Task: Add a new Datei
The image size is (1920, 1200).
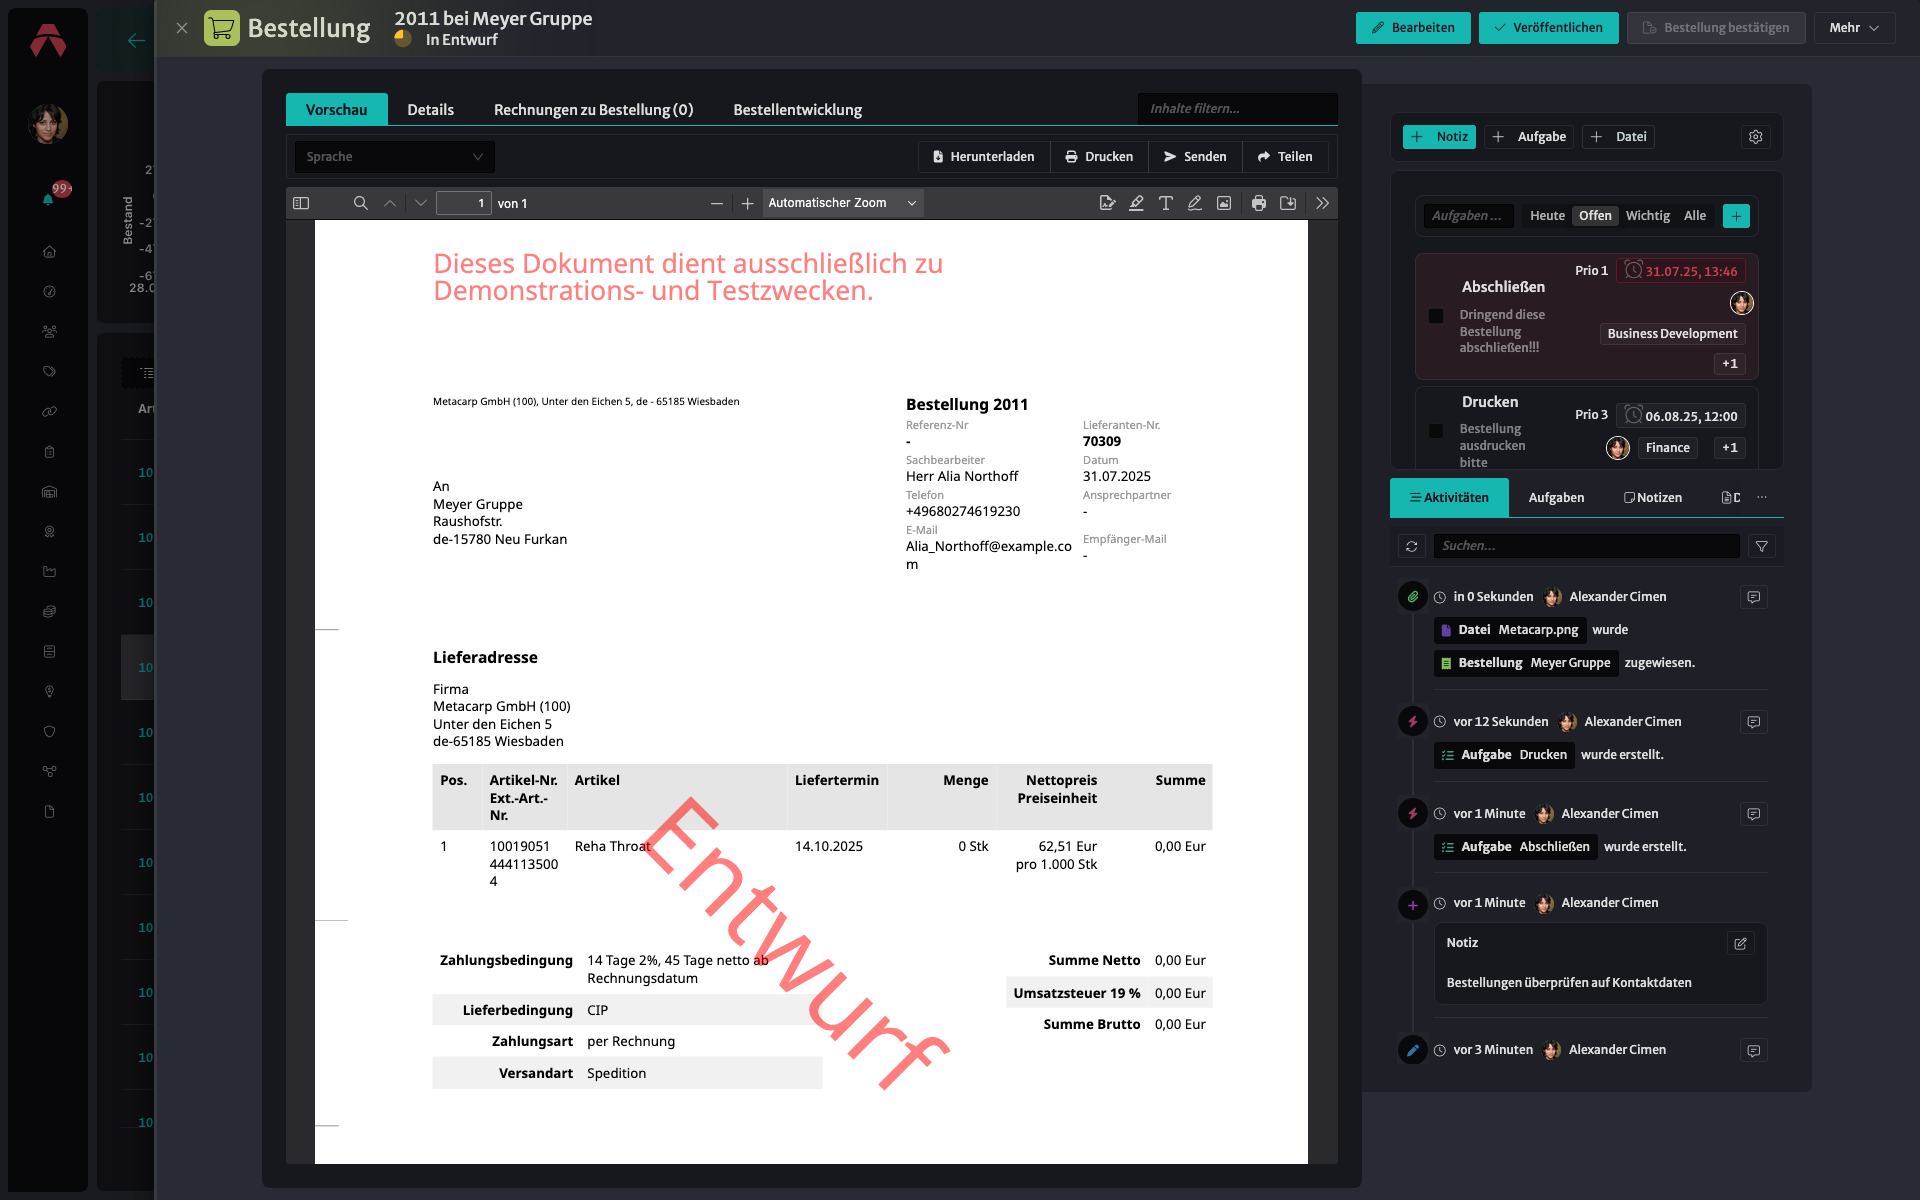Action: (x=1618, y=137)
